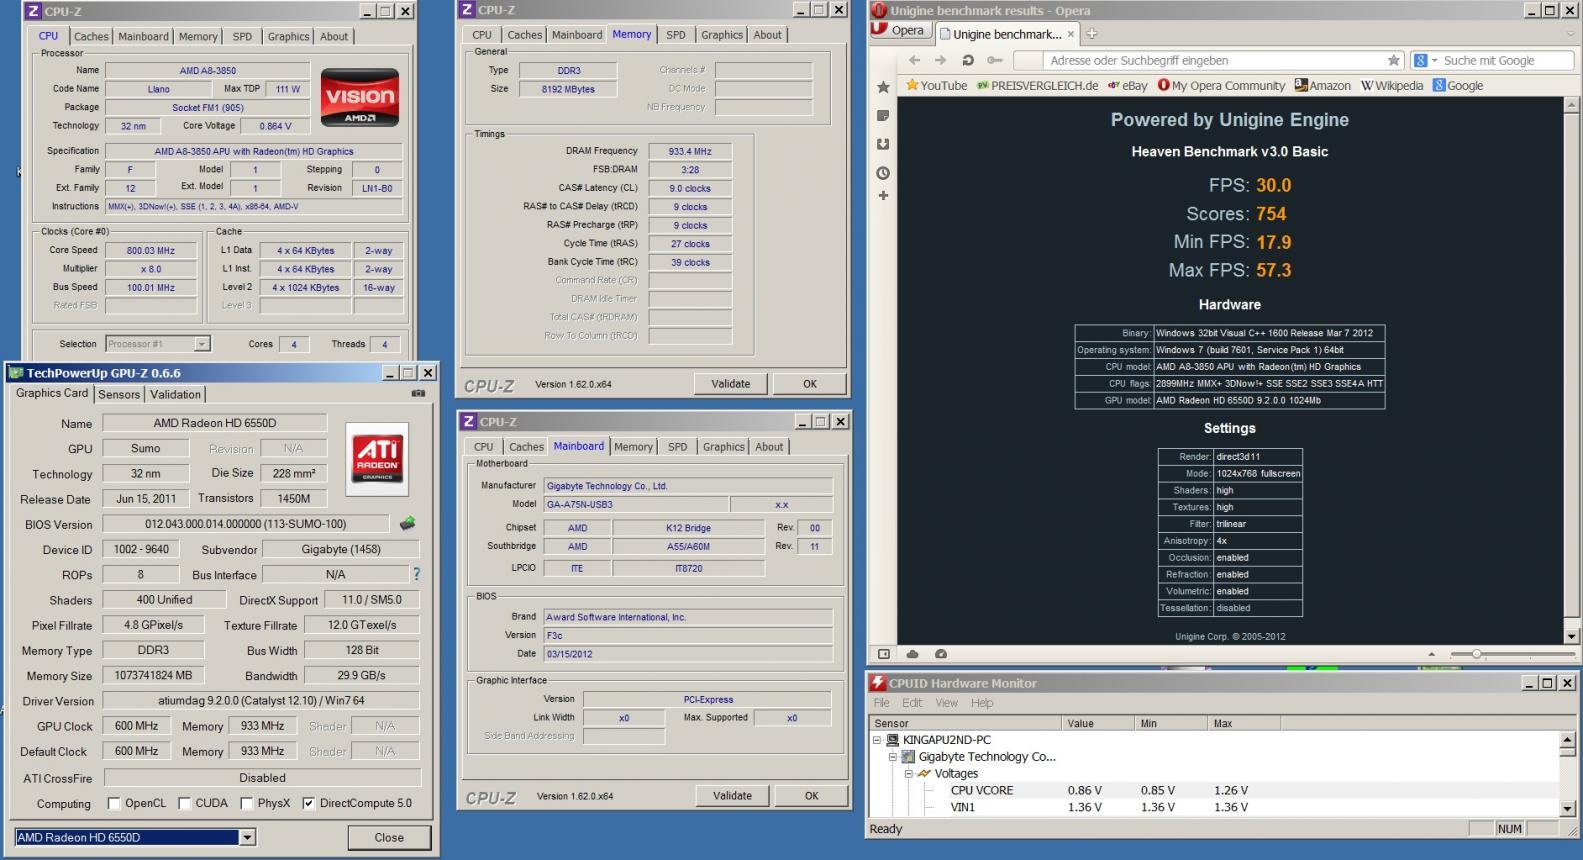Click Opera page scrollbar down arrow

click(x=1570, y=636)
